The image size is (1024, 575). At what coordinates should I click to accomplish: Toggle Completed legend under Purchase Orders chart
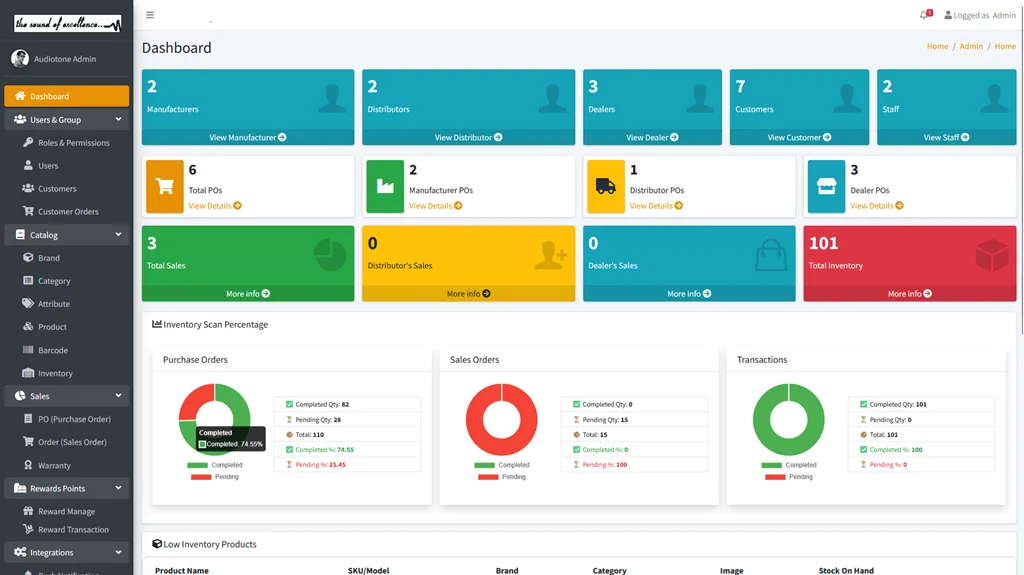(x=215, y=465)
